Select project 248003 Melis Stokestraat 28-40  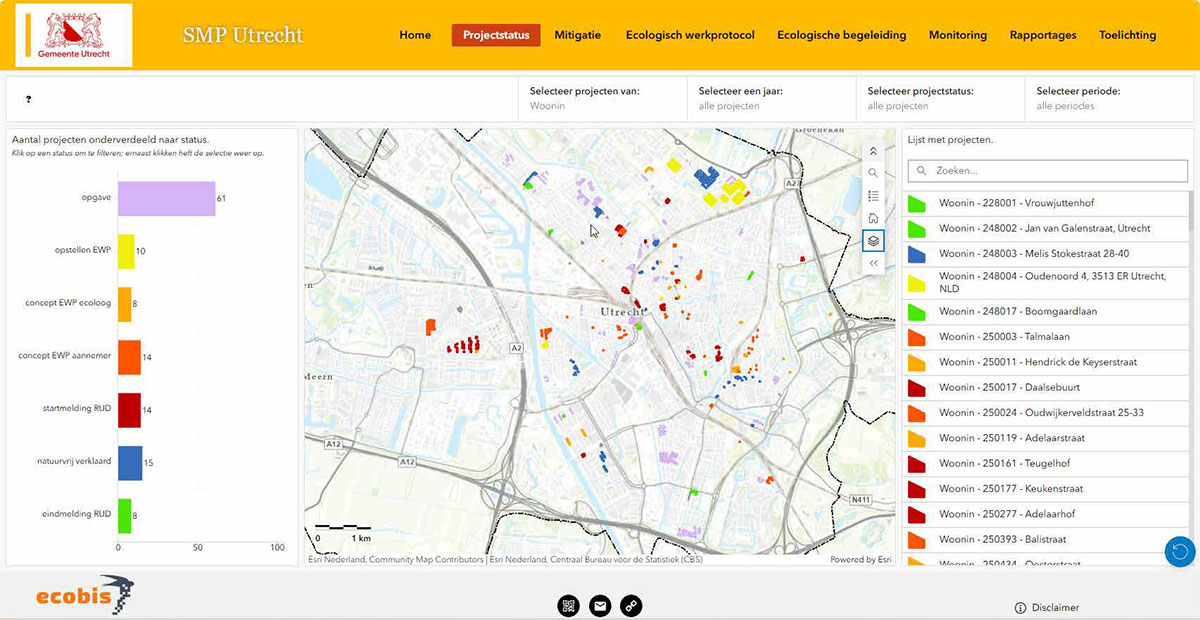tap(1046, 254)
